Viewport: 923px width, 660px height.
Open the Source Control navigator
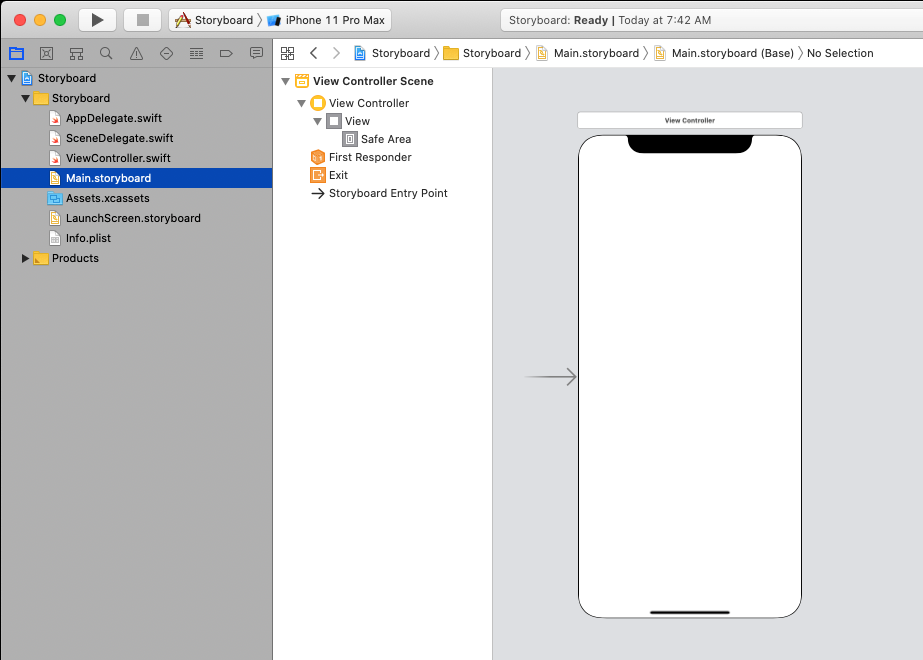pyautogui.click(x=46, y=53)
